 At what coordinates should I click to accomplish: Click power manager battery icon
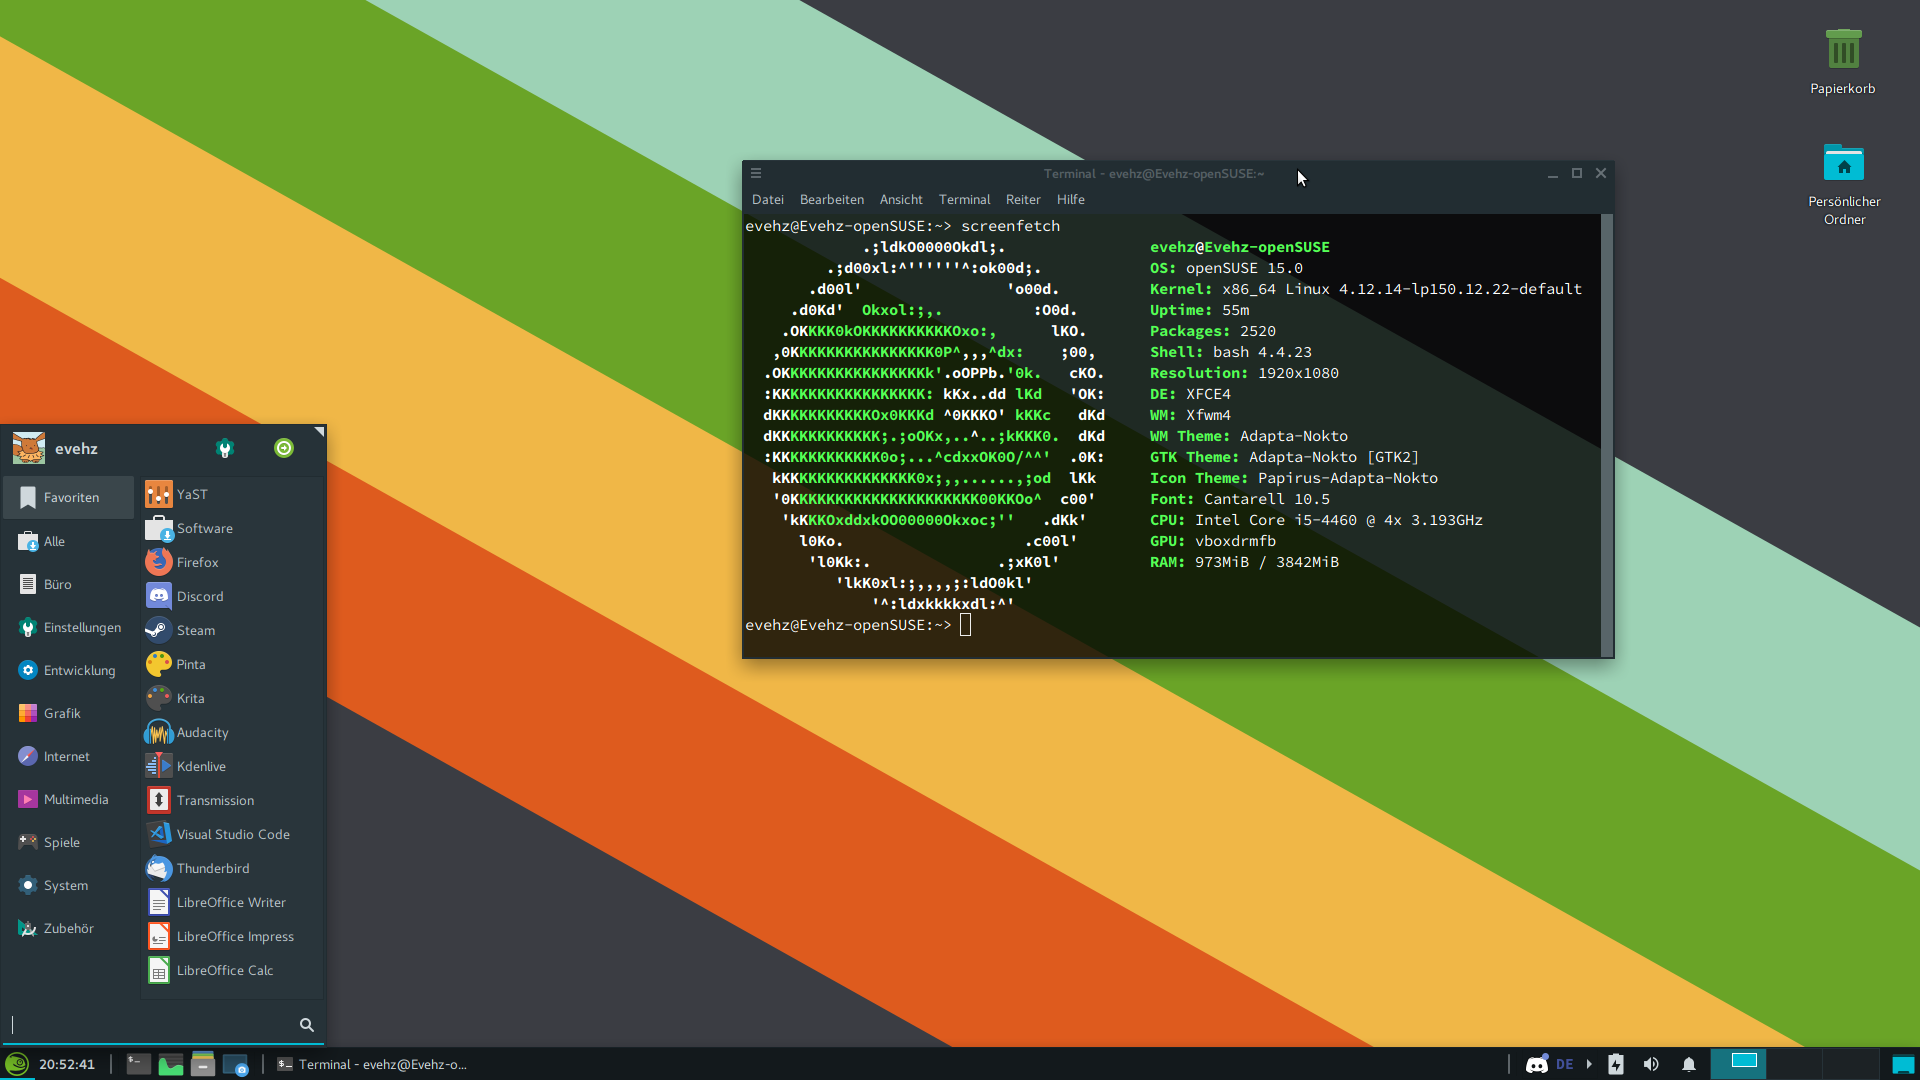[1616, 1064]
